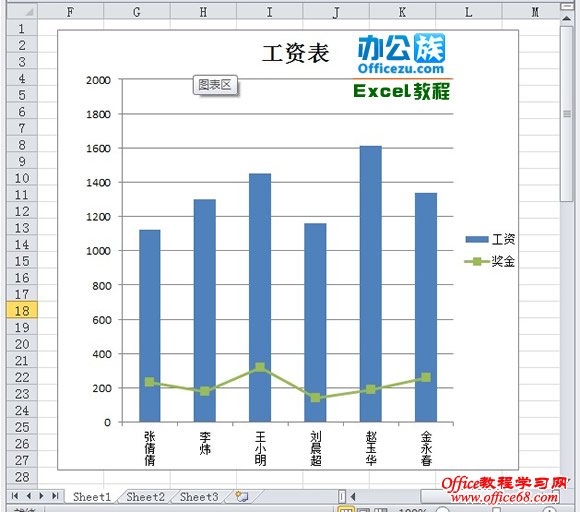Screen dimensions: 580x512
Task: Select row 1 header
Action: [x=22, y=28]
